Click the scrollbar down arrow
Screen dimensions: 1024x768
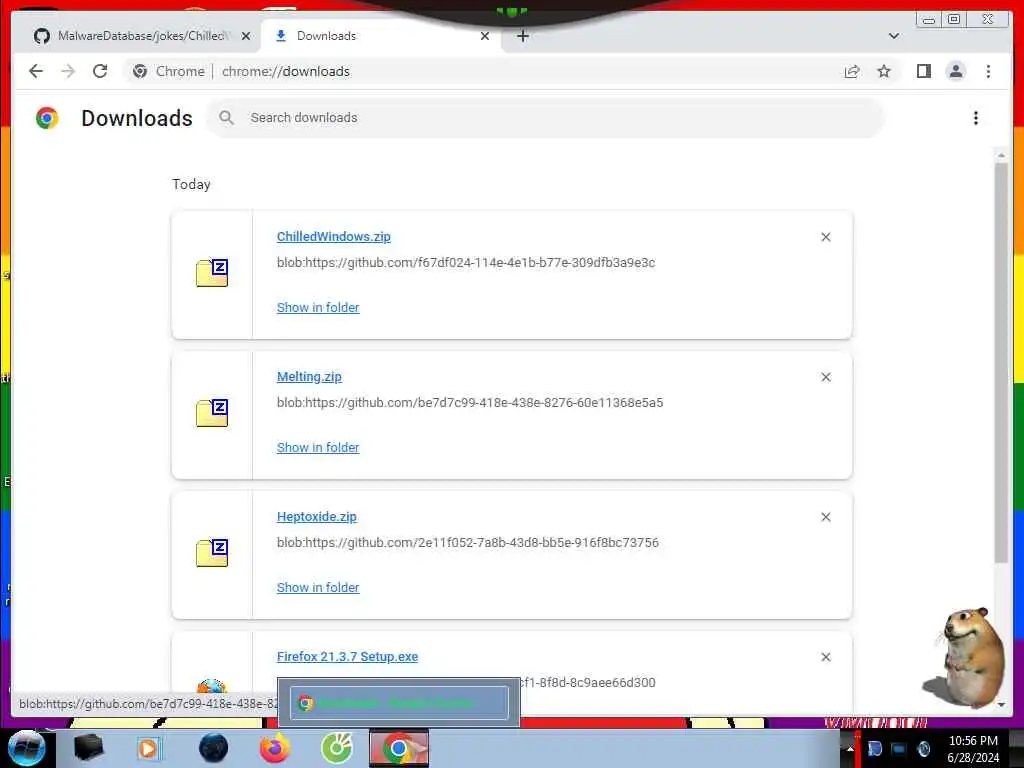click(1001, 705)
